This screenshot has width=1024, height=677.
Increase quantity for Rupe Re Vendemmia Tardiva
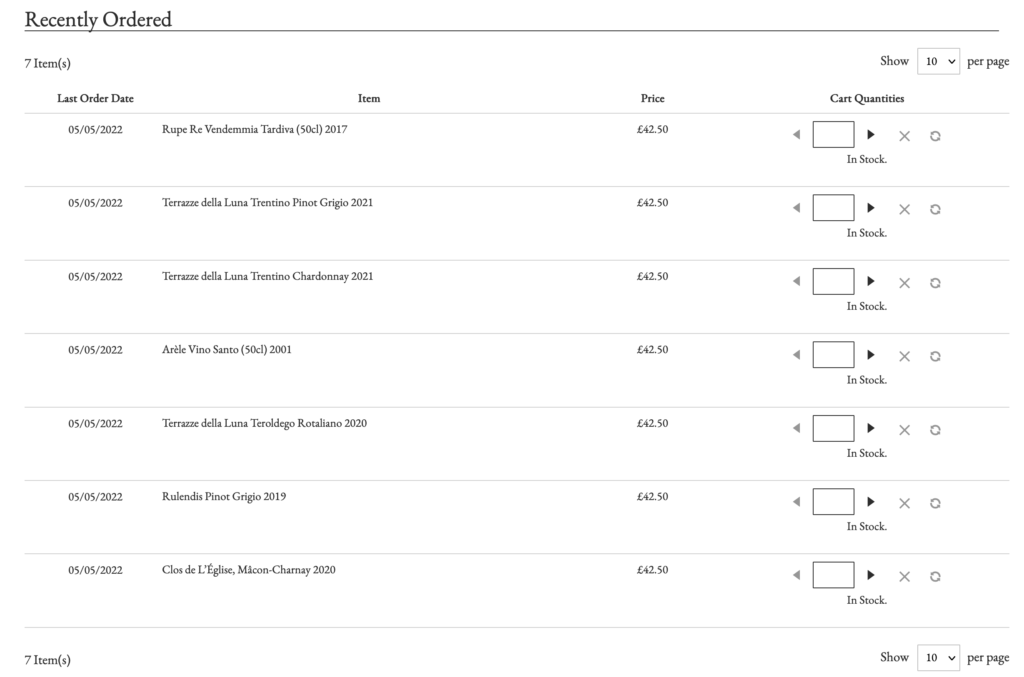(870, 134)
